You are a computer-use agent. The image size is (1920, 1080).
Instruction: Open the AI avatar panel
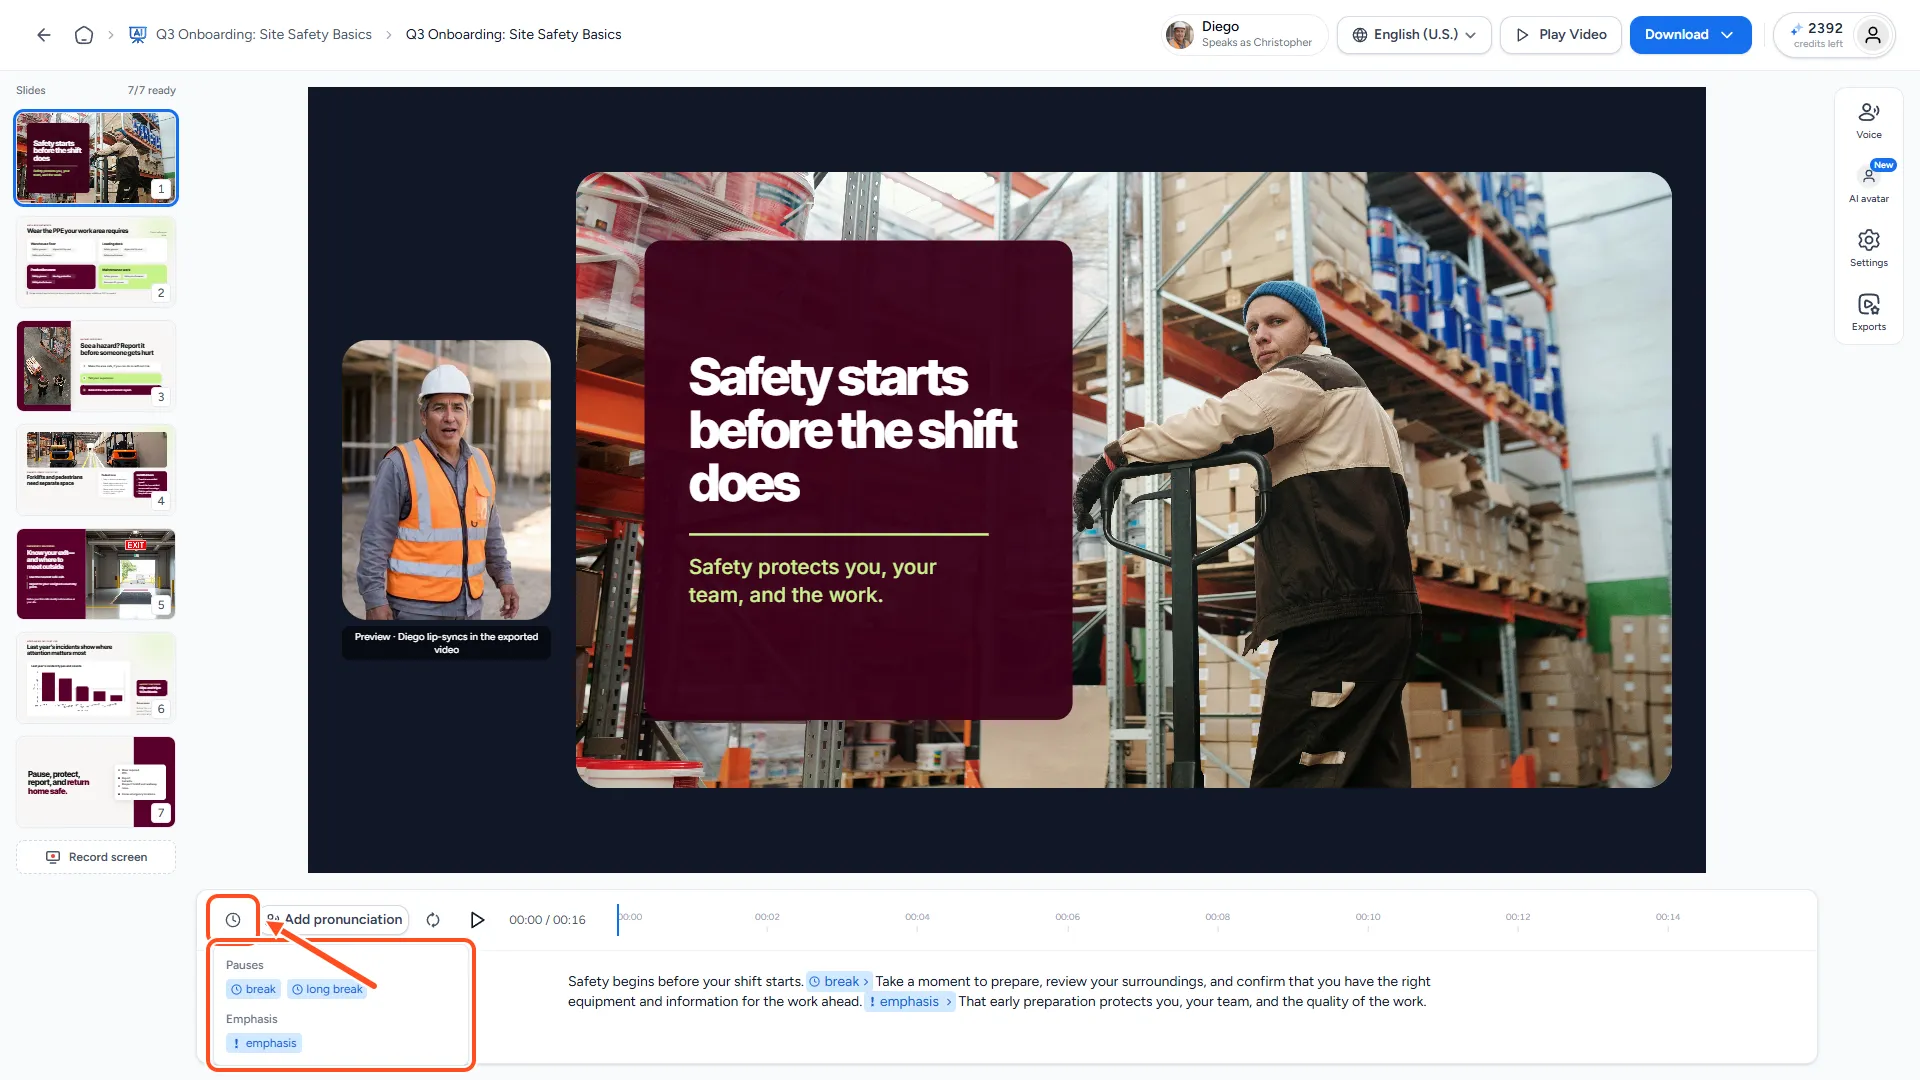[1868, 185]
